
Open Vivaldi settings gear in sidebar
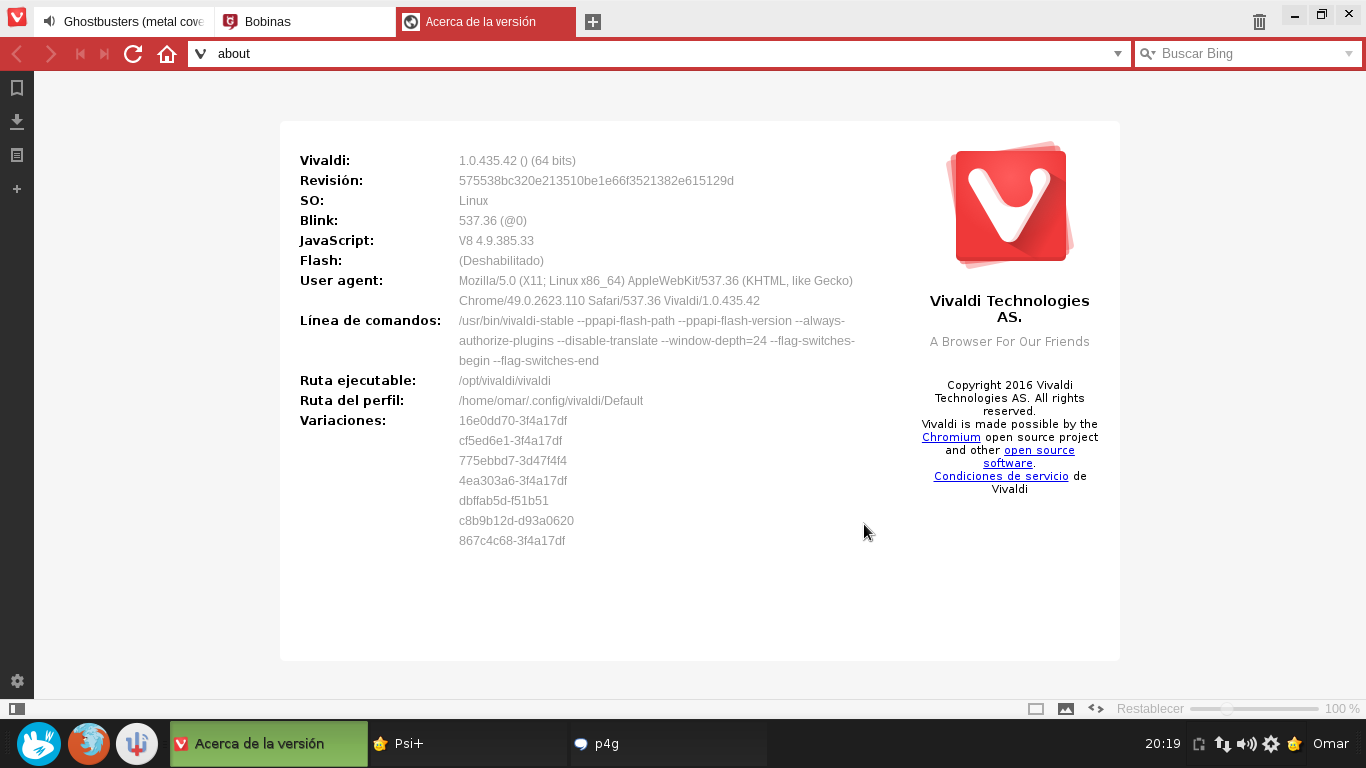(17, 681)
